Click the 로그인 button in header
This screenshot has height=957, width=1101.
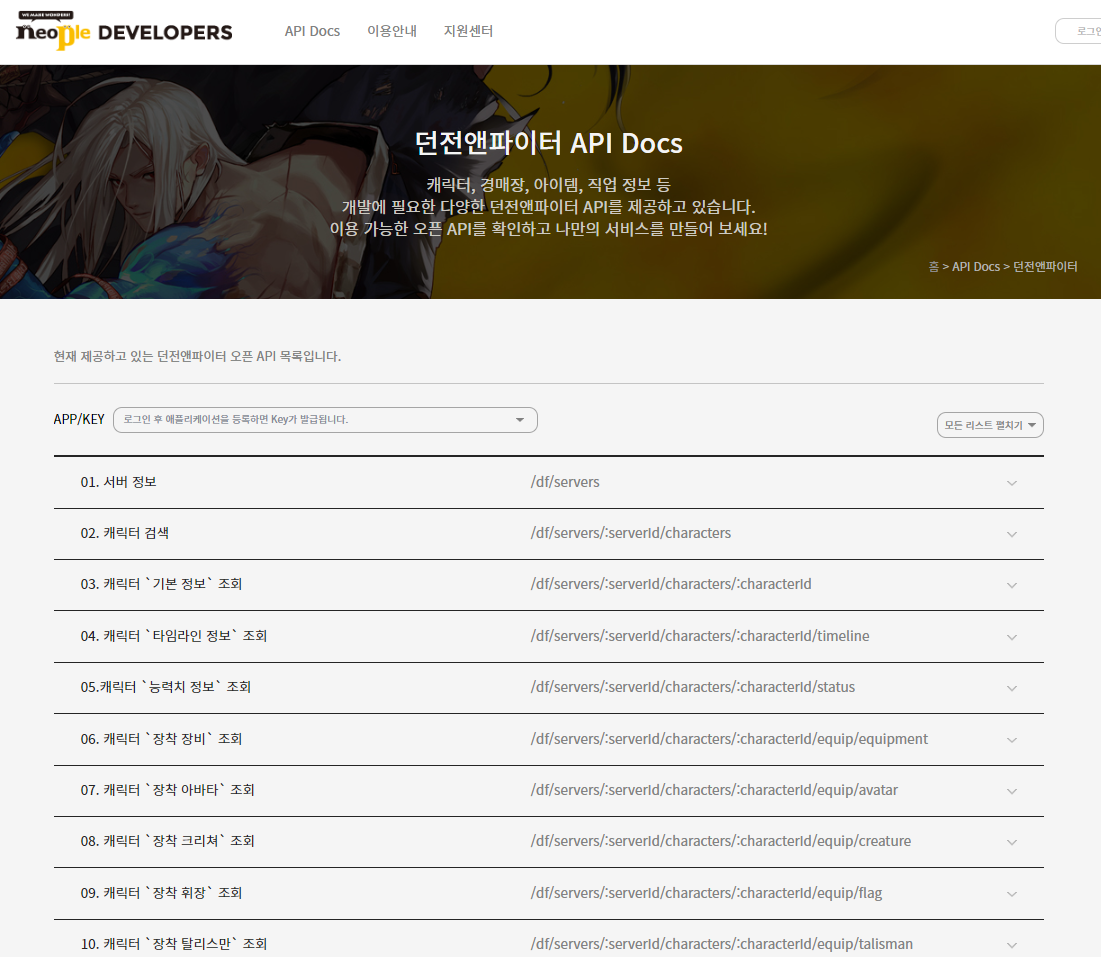click(1079, 31)
